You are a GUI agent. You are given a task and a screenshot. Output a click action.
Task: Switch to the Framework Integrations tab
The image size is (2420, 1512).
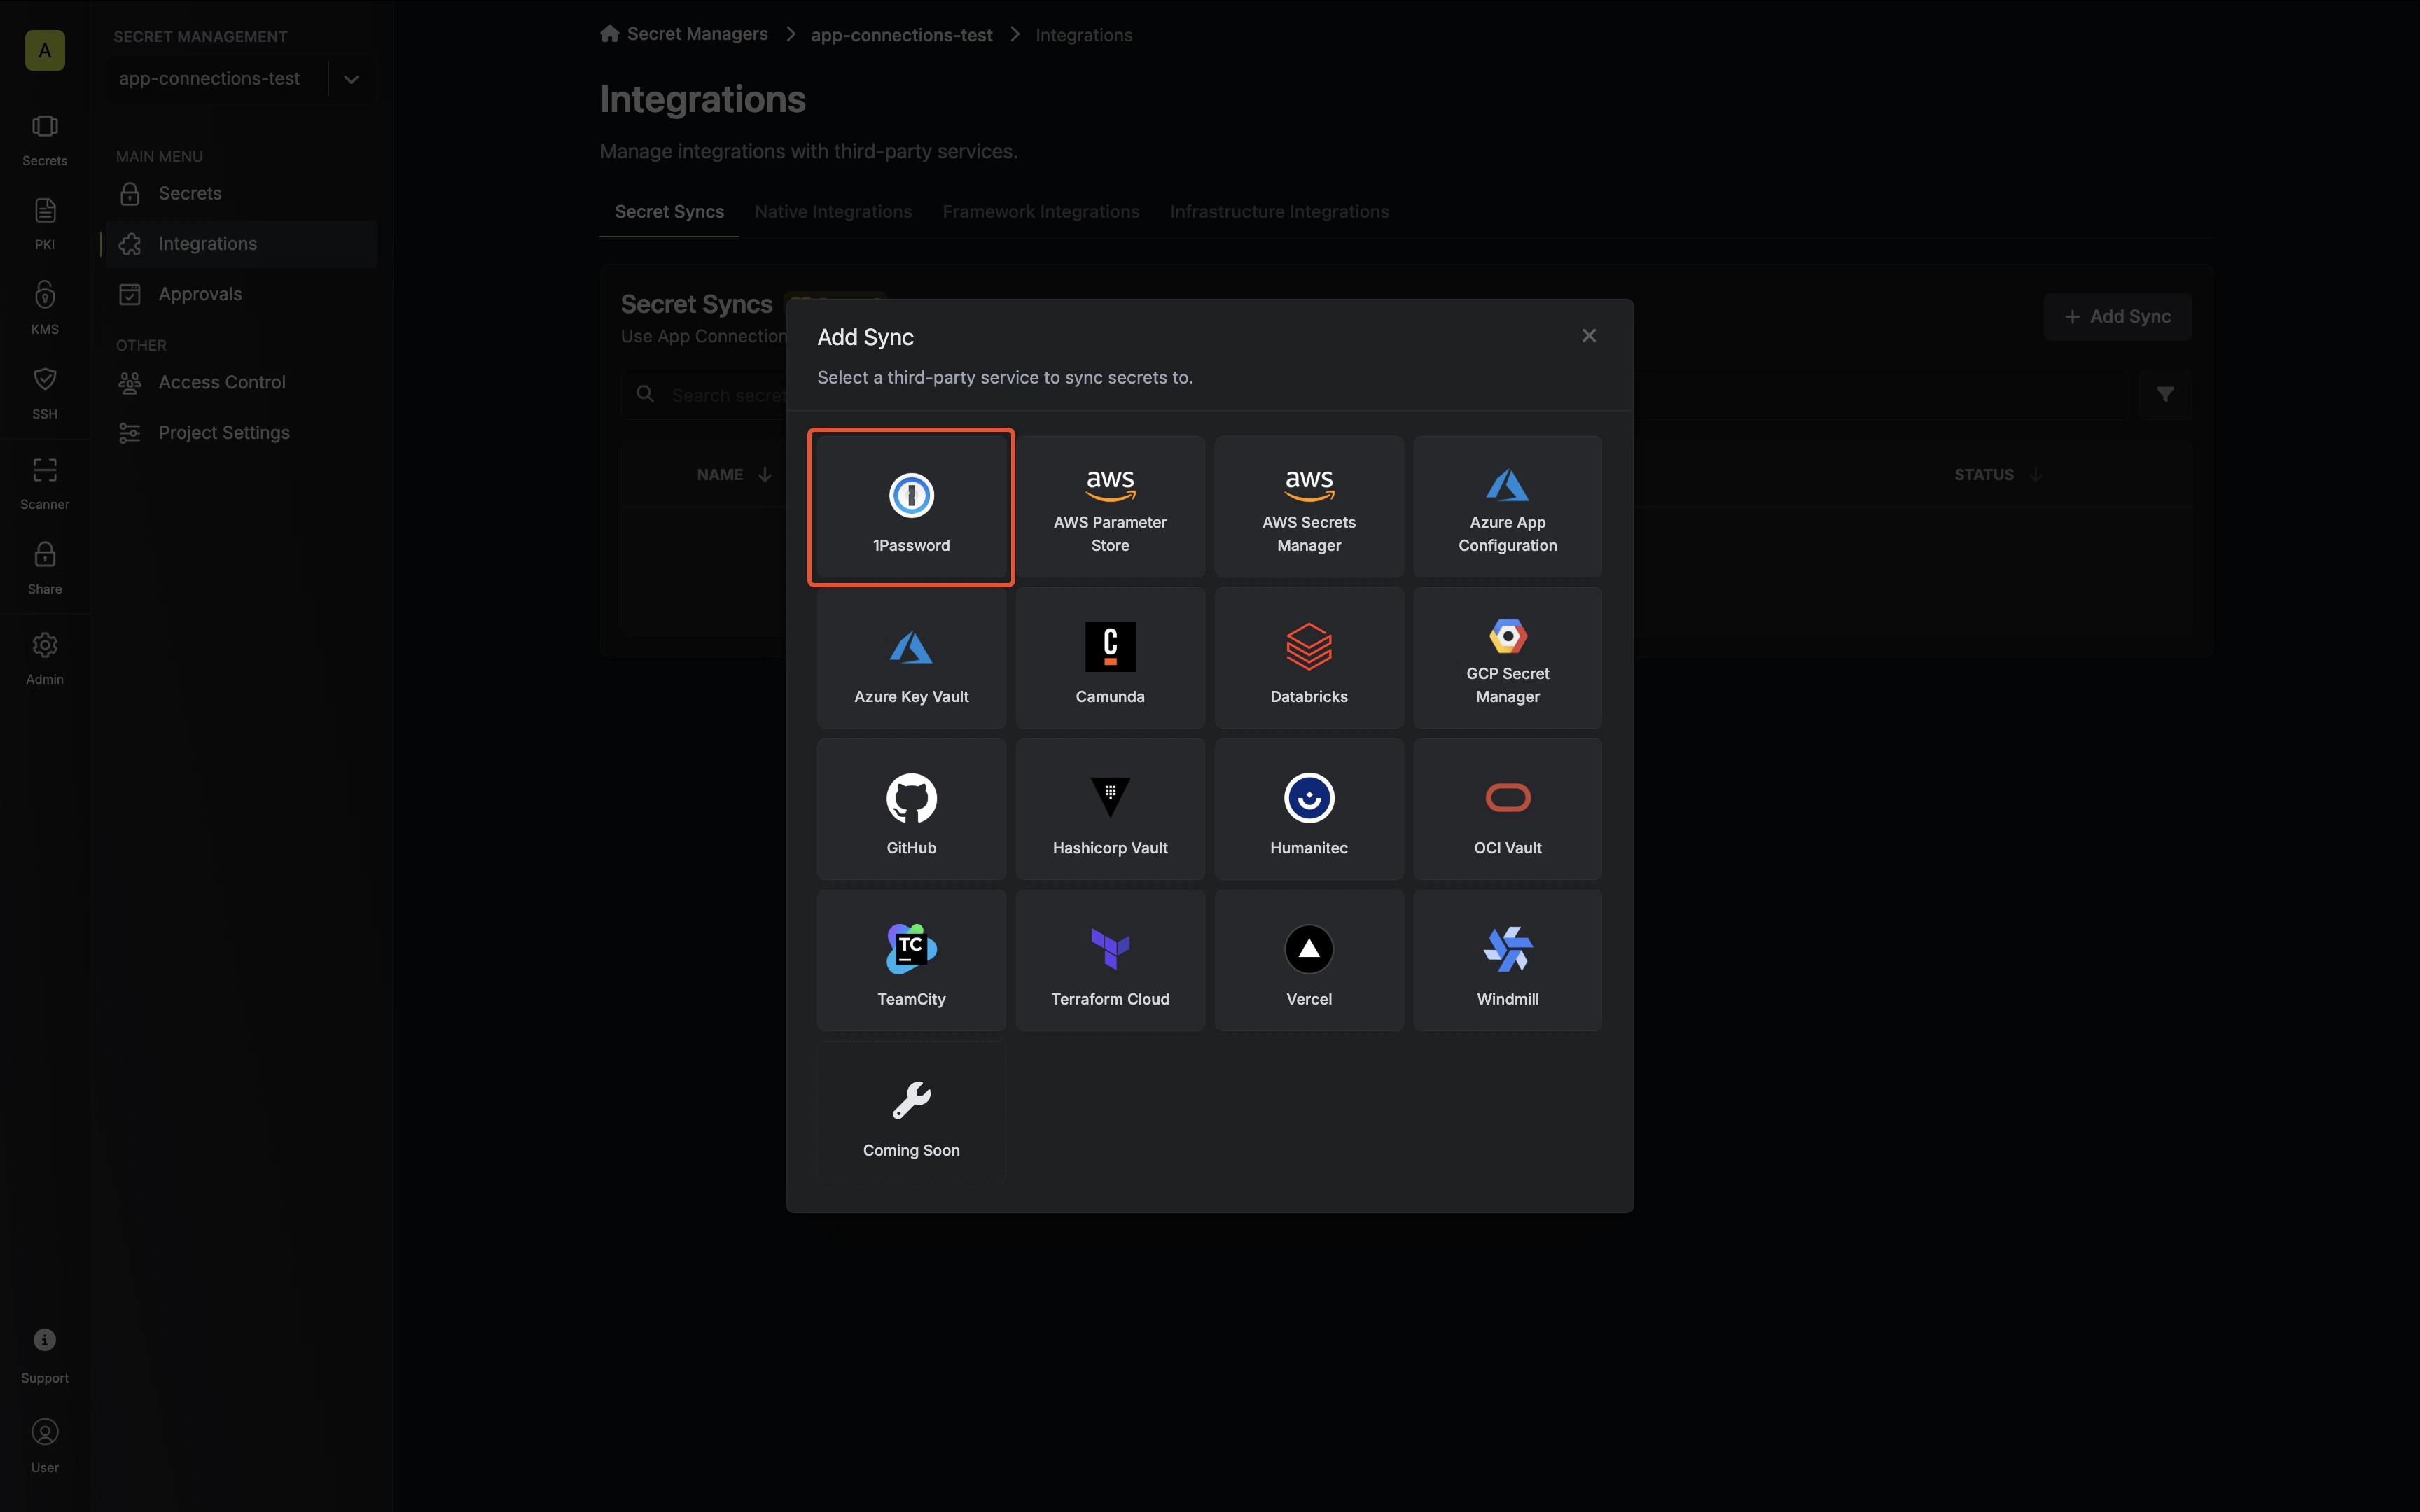1041,212
